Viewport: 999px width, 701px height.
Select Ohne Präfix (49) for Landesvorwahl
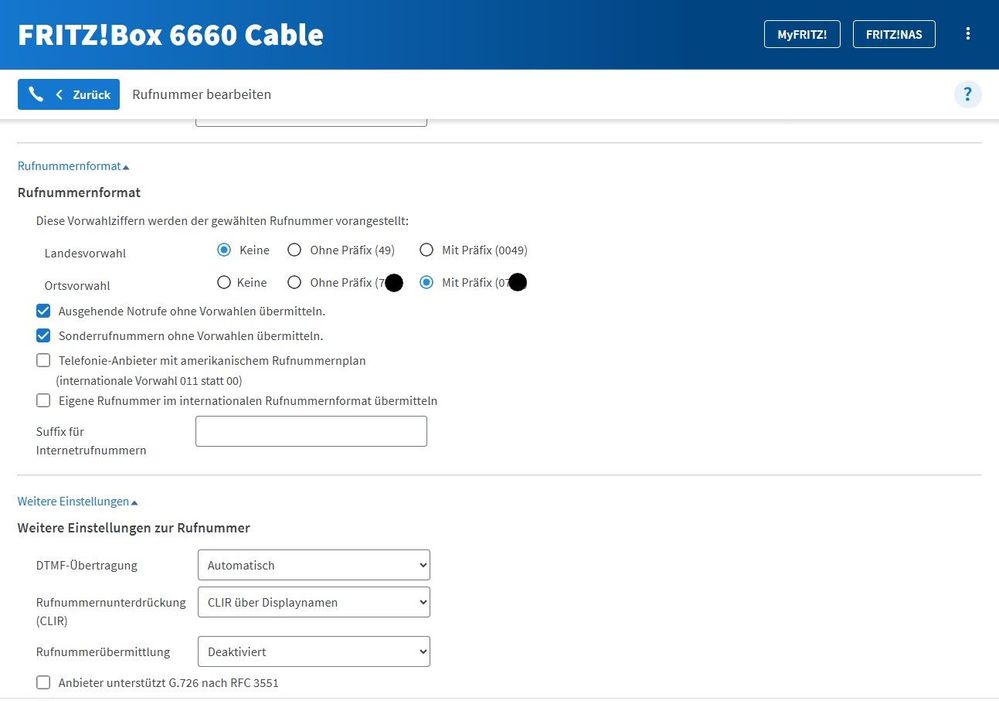coord(294,250)
